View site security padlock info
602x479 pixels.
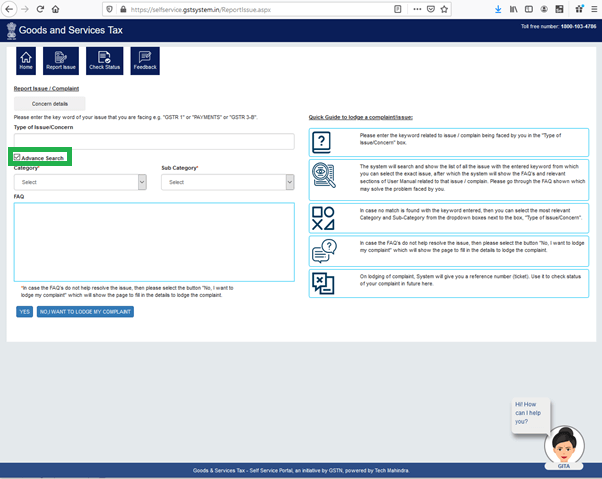click(123, 9)
